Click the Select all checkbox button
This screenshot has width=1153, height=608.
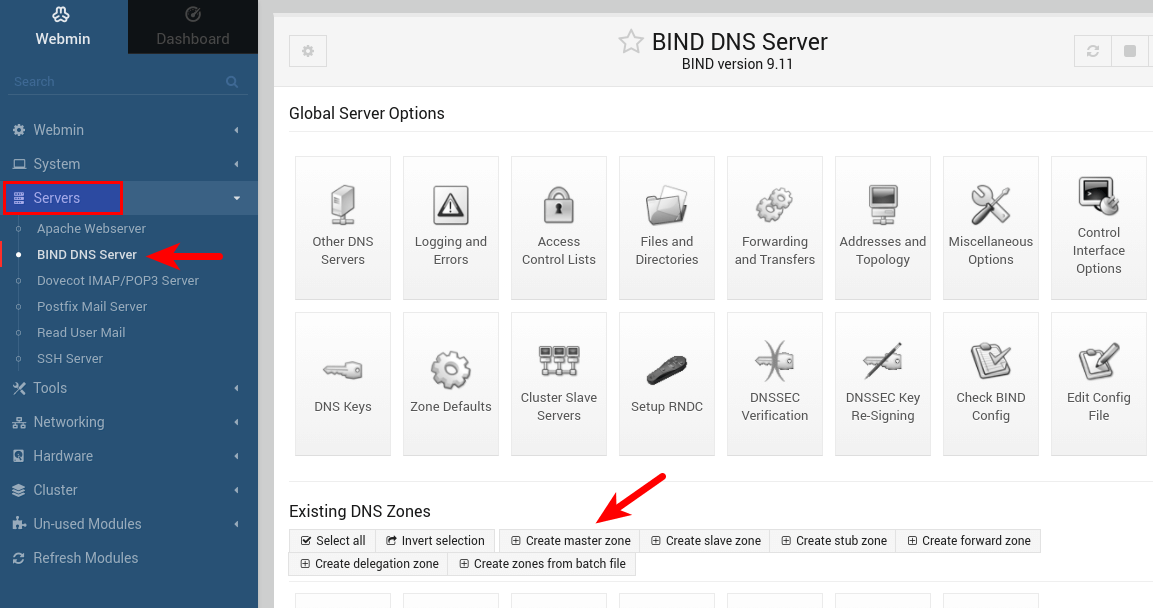click(333, 541)
